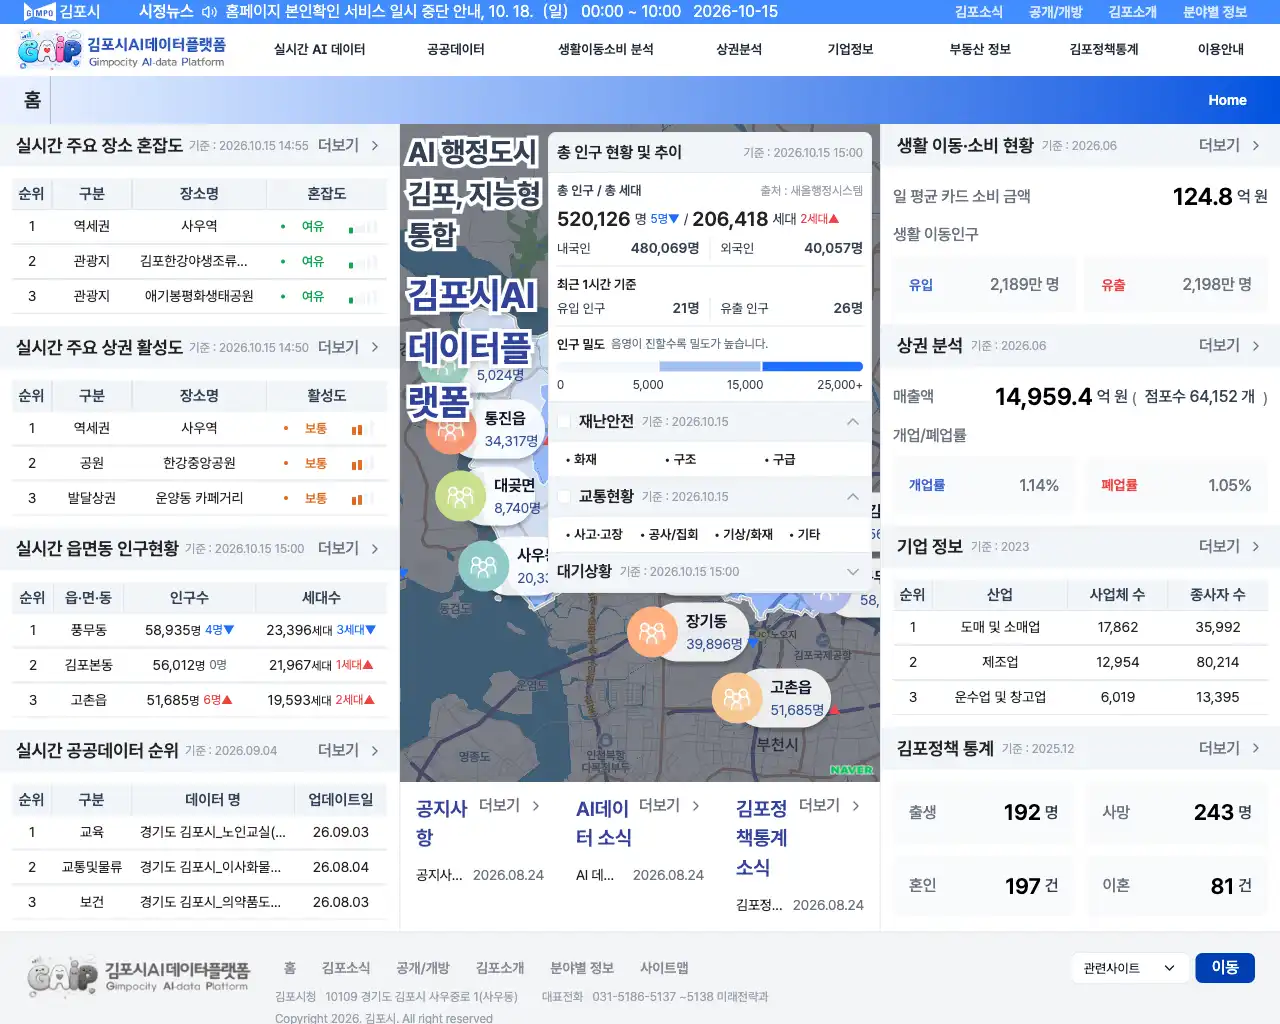Collapse the 재난안전 section
The image size is (1280, 1024).
click(x=853, y=422)
